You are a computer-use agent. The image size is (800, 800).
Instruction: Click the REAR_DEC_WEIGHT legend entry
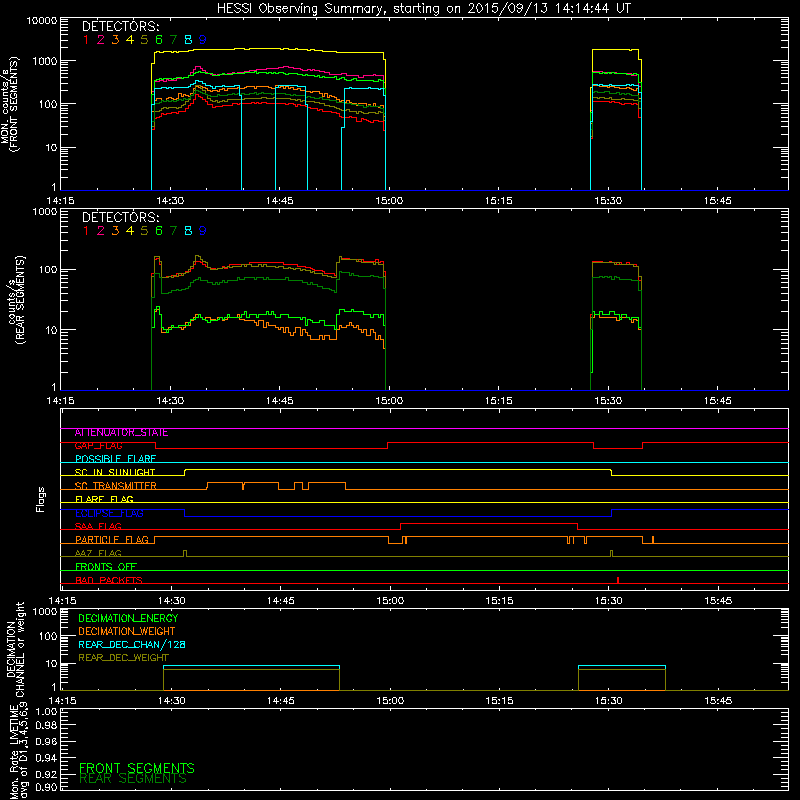tap(123, 658)
